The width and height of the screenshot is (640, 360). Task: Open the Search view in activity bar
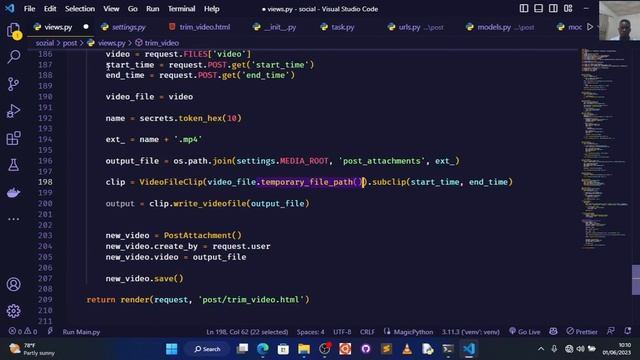[13, 57]
